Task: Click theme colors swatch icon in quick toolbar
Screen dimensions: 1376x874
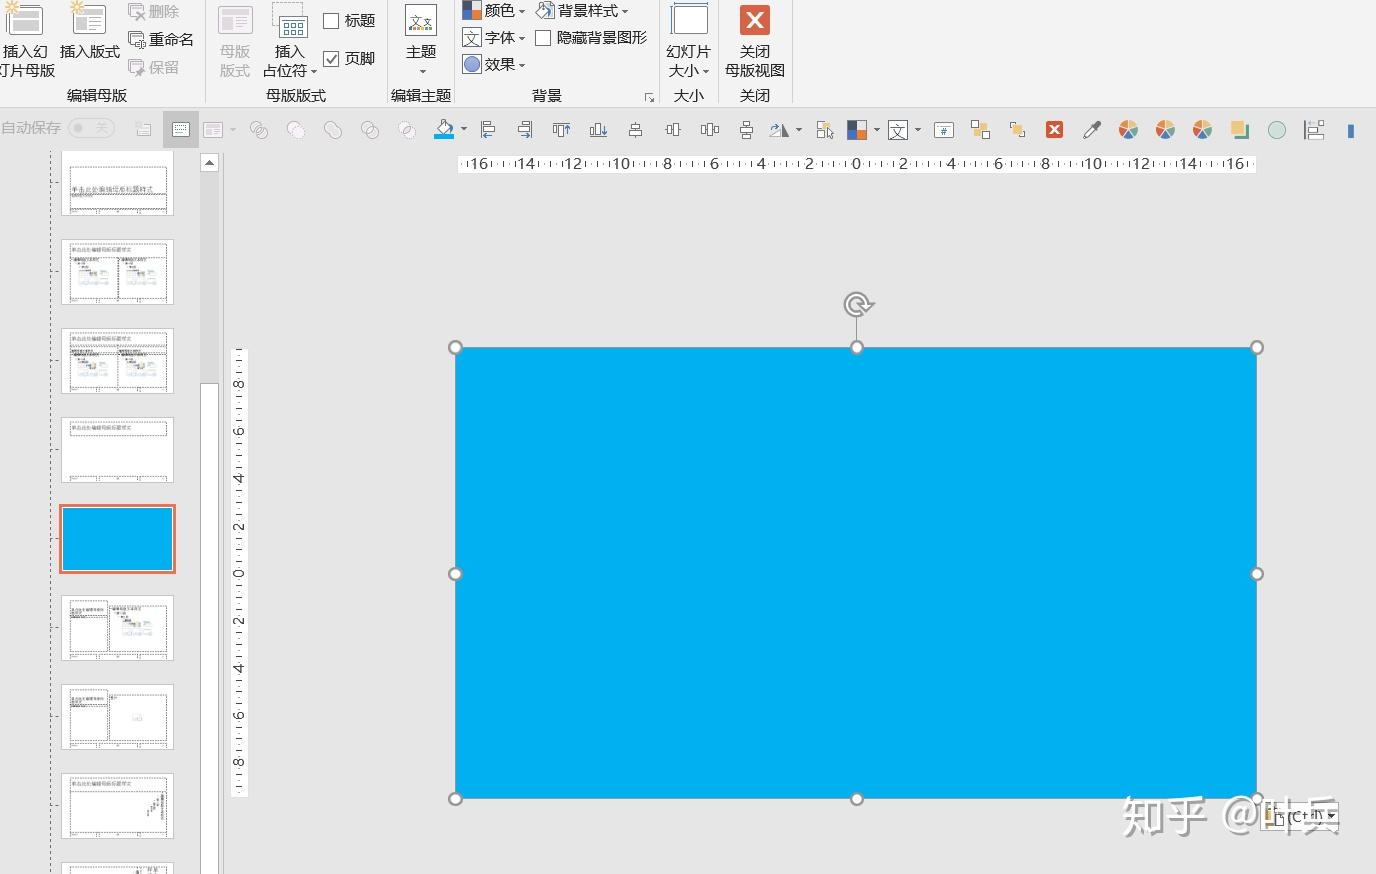Action: 857,130
